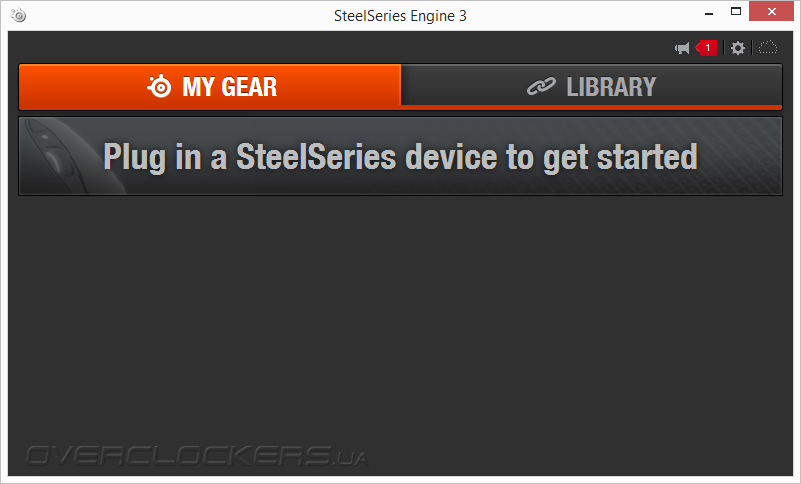Open the announcements megaphone icon
This screenshot has height=484, width=801.
(682, 48)
